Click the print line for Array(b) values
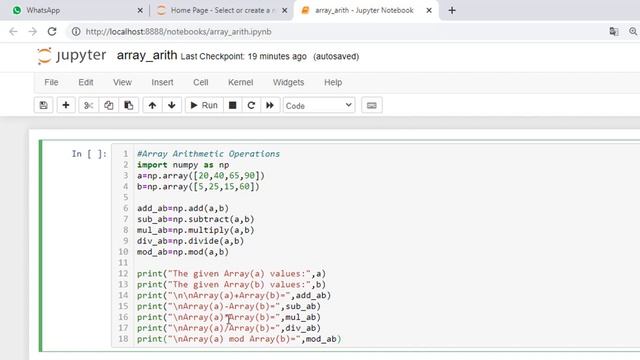 [231, 284]
